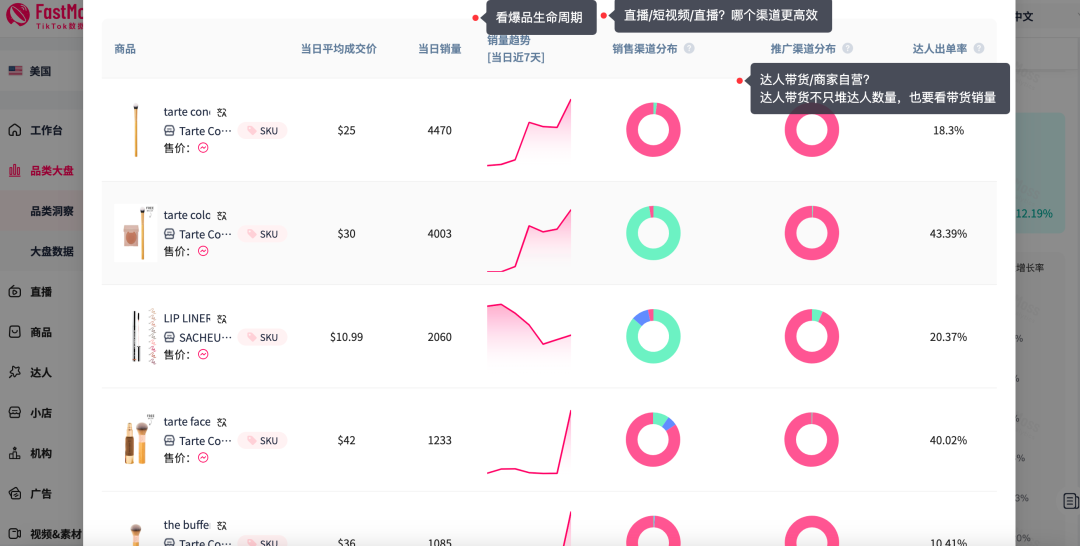This screenshot has width=1080, height=546.
Task: Open SACHEU store name link
Action: click(x=205, y=337)
